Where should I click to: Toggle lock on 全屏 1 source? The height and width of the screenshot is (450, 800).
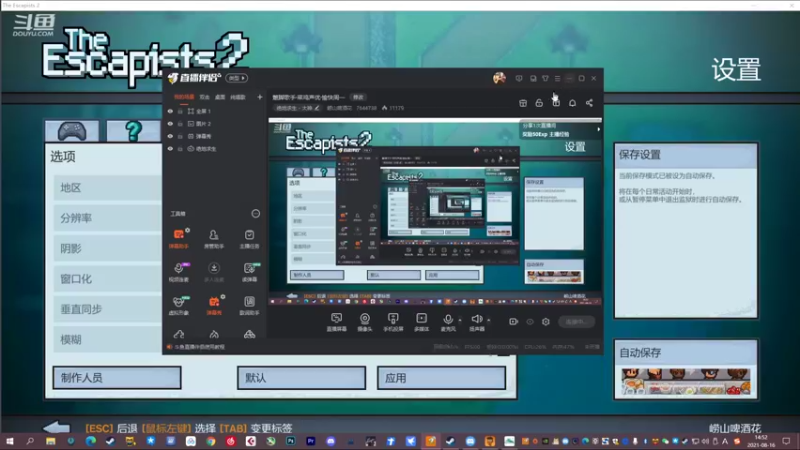tap(180, 111)
